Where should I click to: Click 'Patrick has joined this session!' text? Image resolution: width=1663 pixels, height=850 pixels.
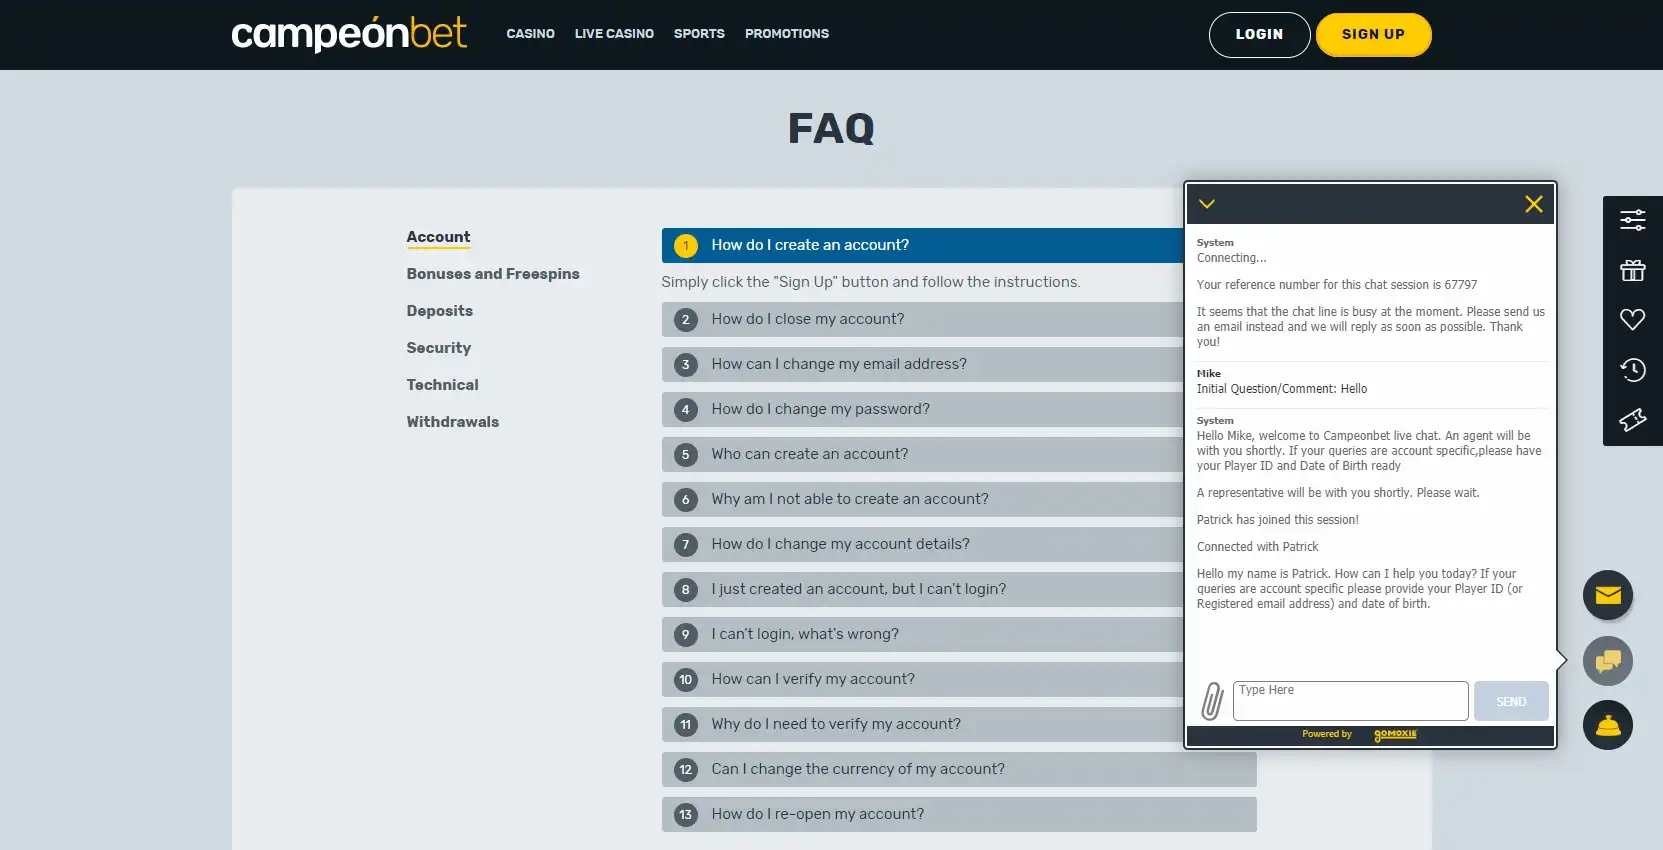tap(1278, 520)
